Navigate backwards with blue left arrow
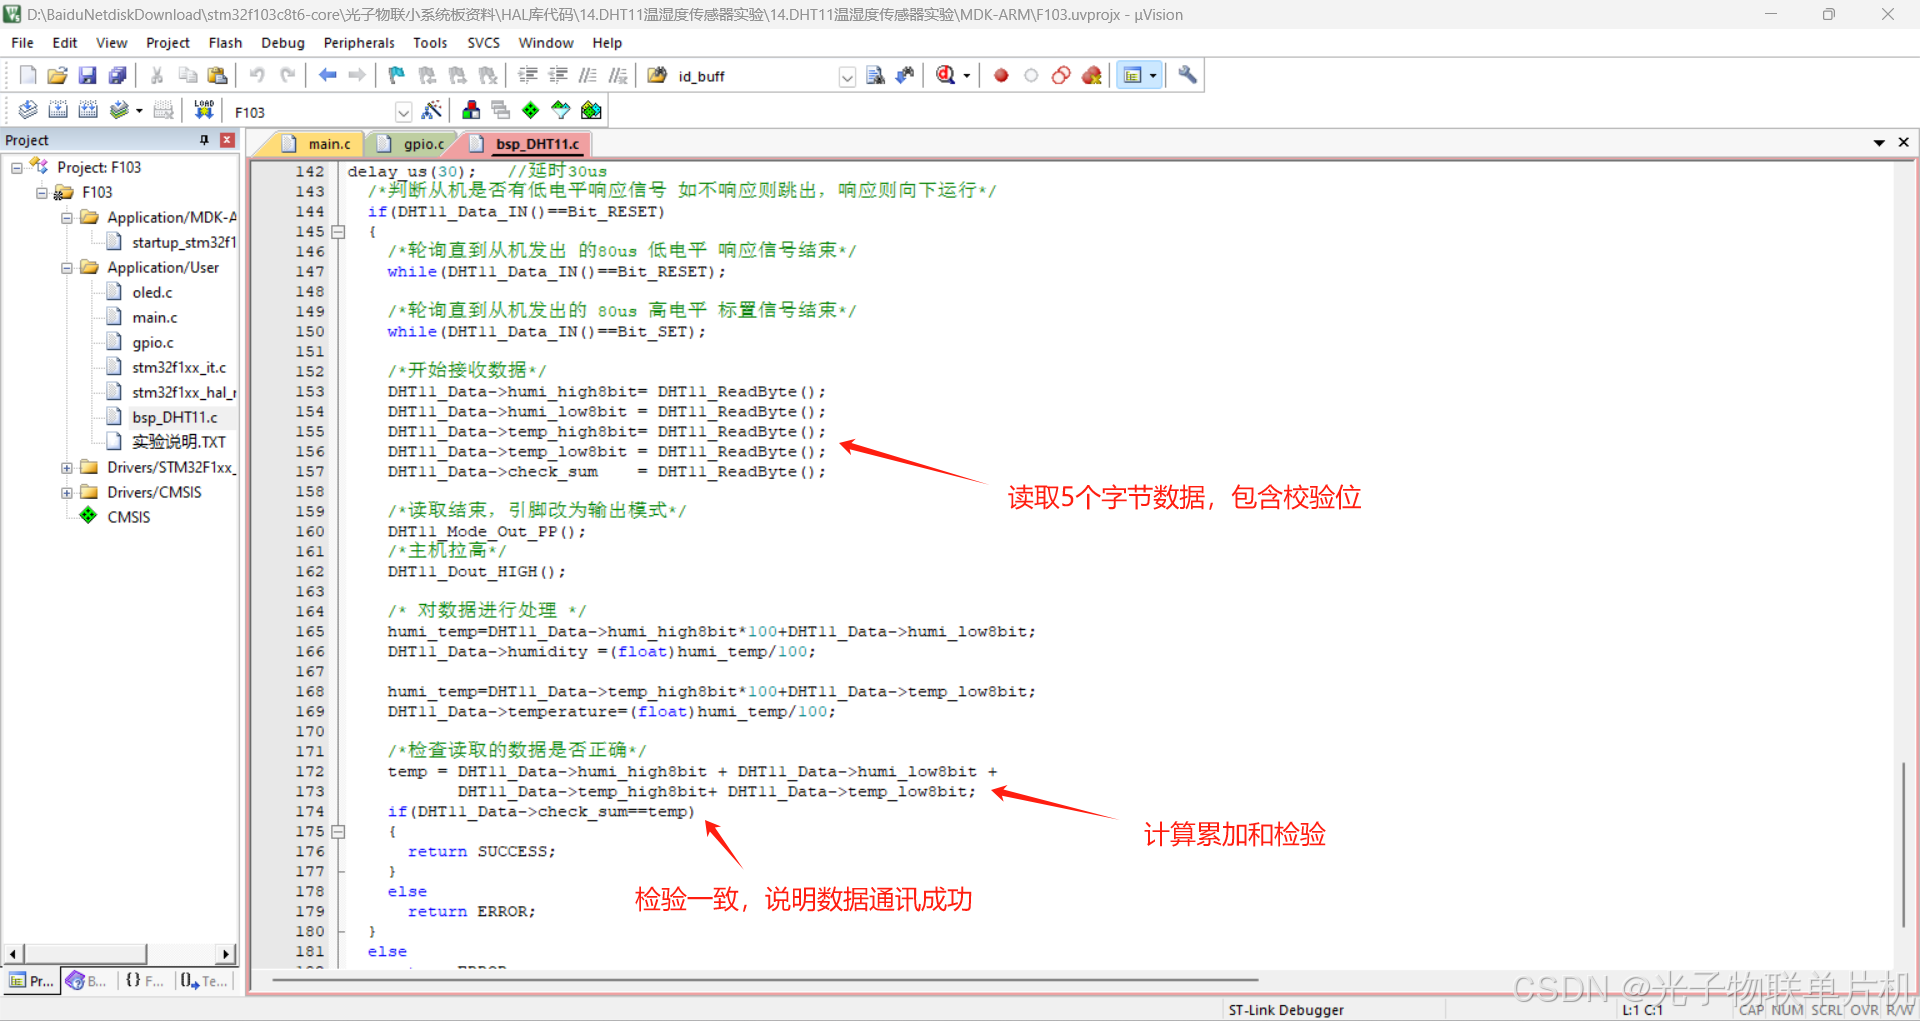1920x1021 pixels. coord(327,75)
